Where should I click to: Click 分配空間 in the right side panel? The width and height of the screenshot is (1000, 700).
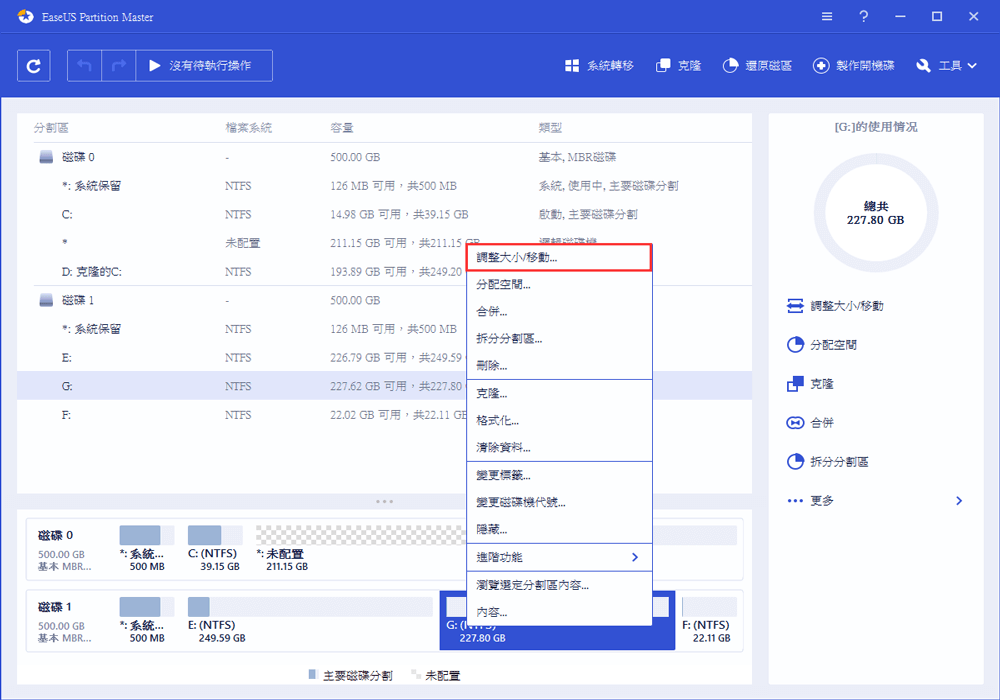822,345
